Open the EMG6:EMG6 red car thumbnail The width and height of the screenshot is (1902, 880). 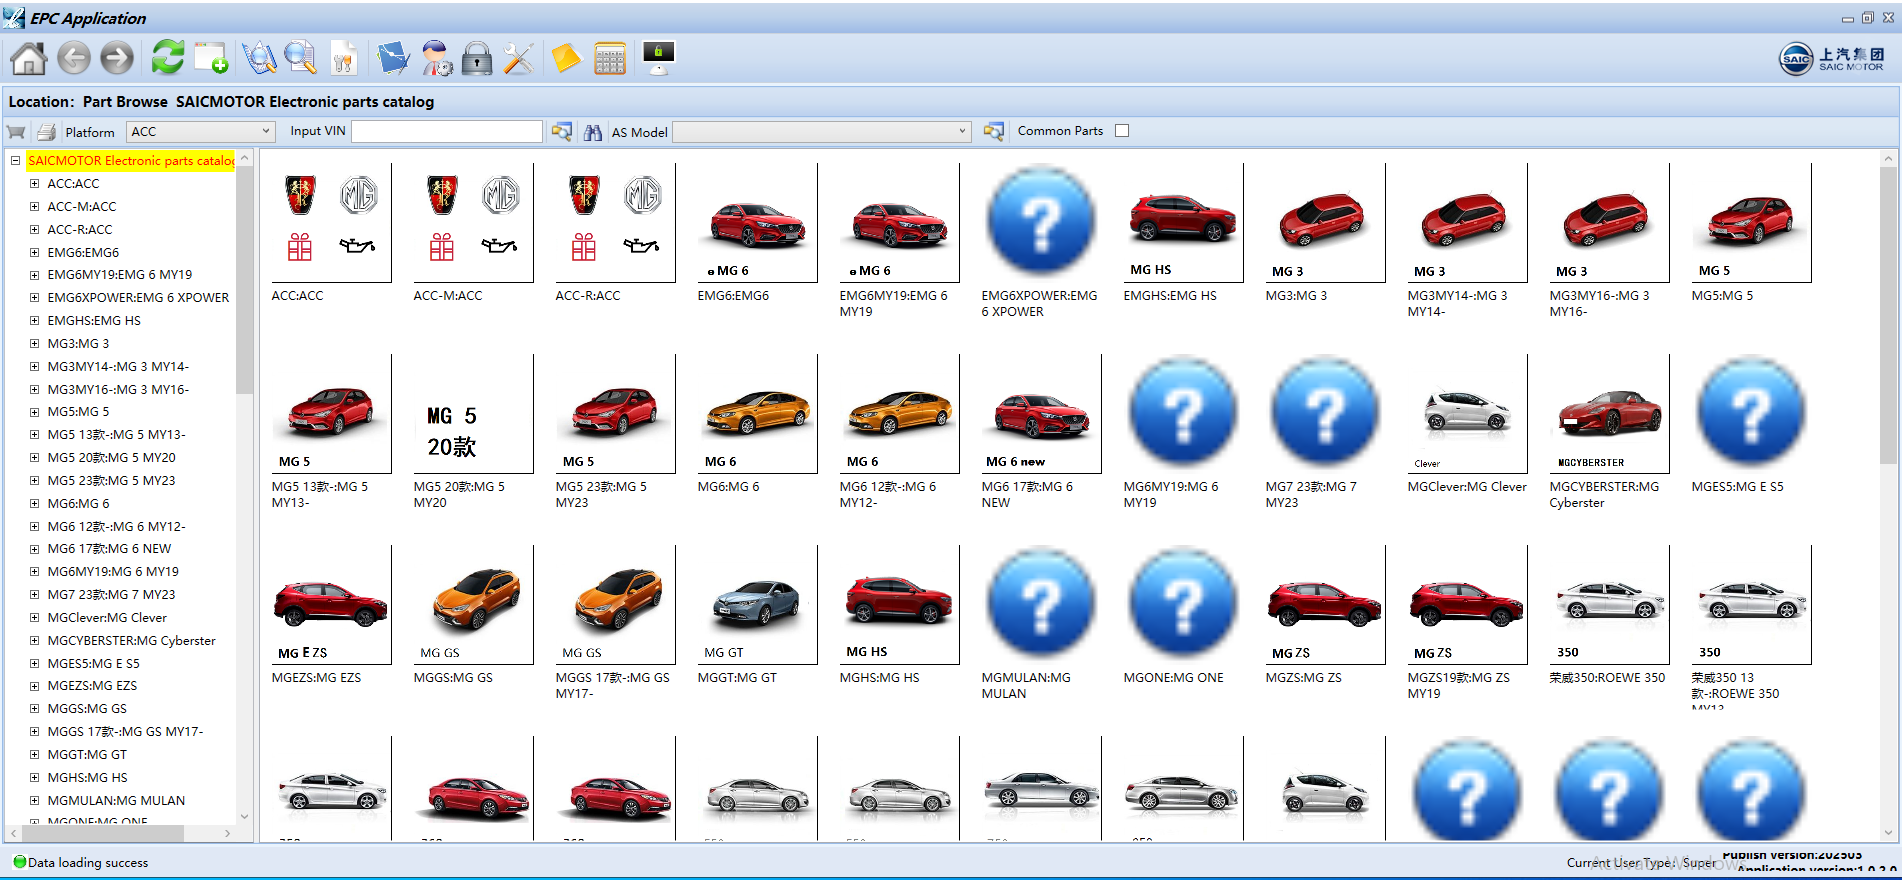tap(757, 222)
